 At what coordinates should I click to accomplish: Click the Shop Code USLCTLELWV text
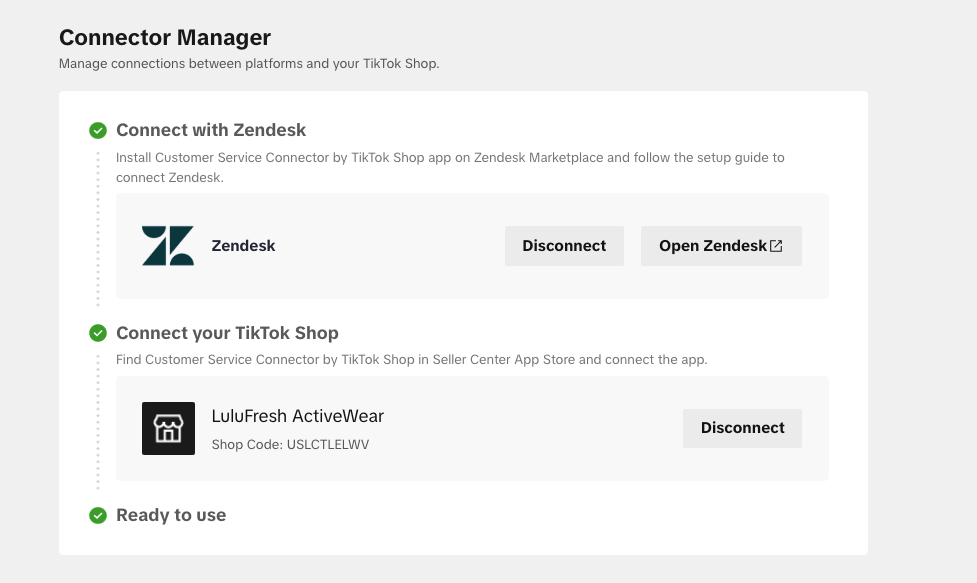tap(290, 444)
